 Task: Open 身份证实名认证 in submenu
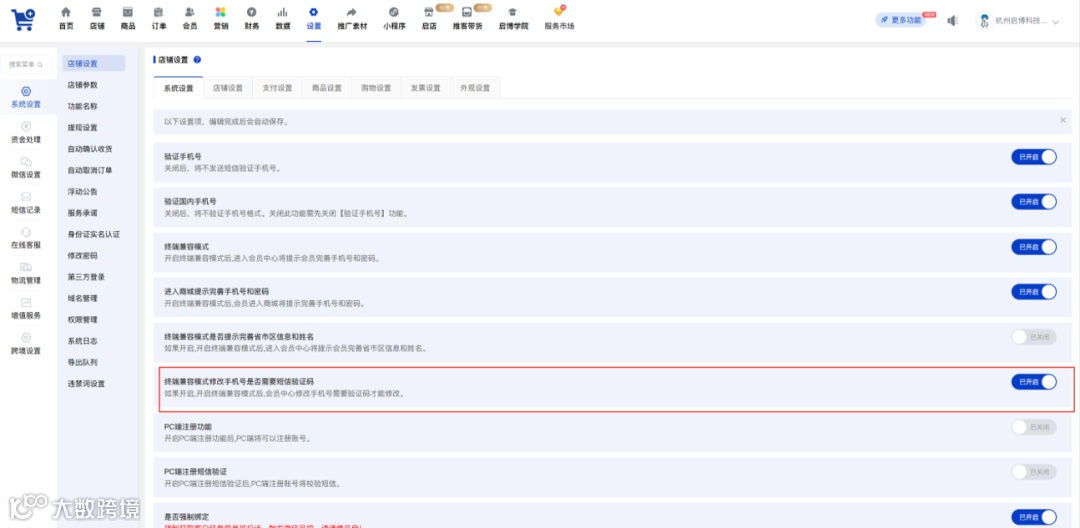94,234
